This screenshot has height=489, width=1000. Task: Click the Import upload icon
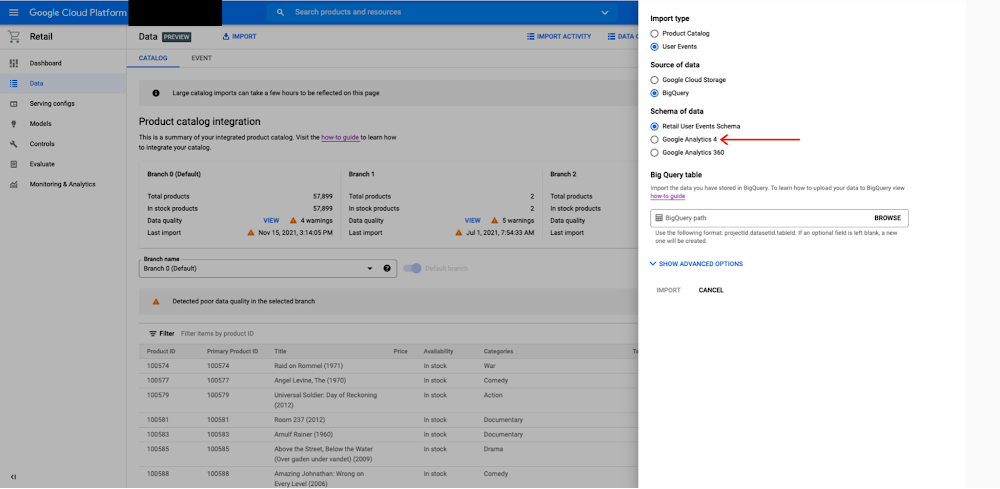point(226,37)
